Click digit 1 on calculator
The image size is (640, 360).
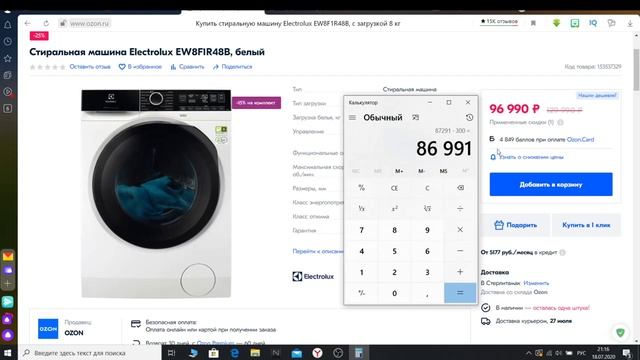click(x=361, y=272)
